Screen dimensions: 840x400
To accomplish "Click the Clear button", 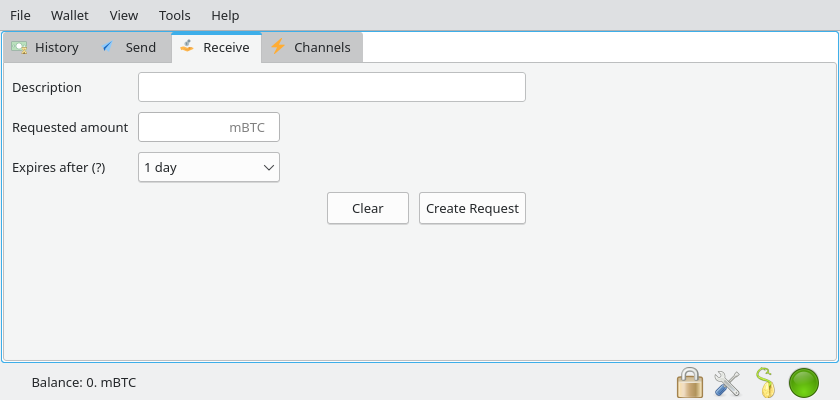I will click(x=367, y=208).
